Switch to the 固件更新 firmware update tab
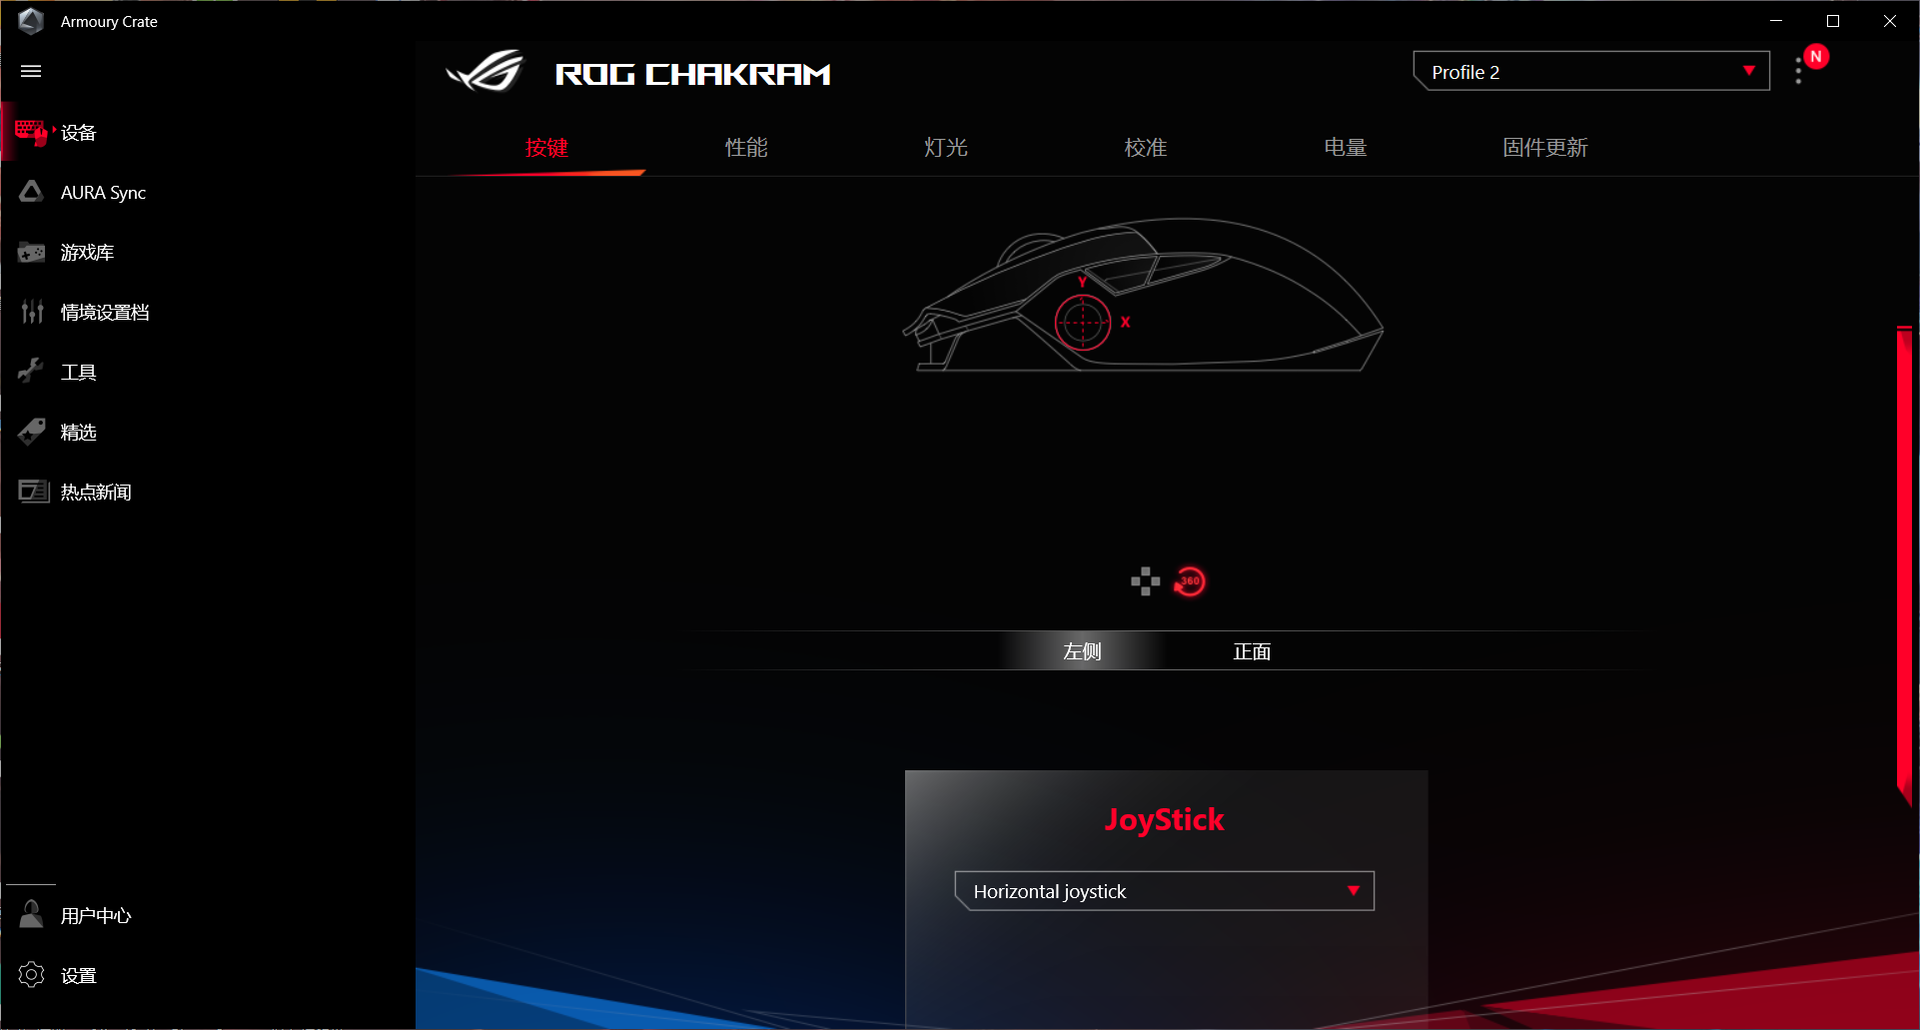This screenshot has height=1030, width=1920. (x=1545, y=148)
